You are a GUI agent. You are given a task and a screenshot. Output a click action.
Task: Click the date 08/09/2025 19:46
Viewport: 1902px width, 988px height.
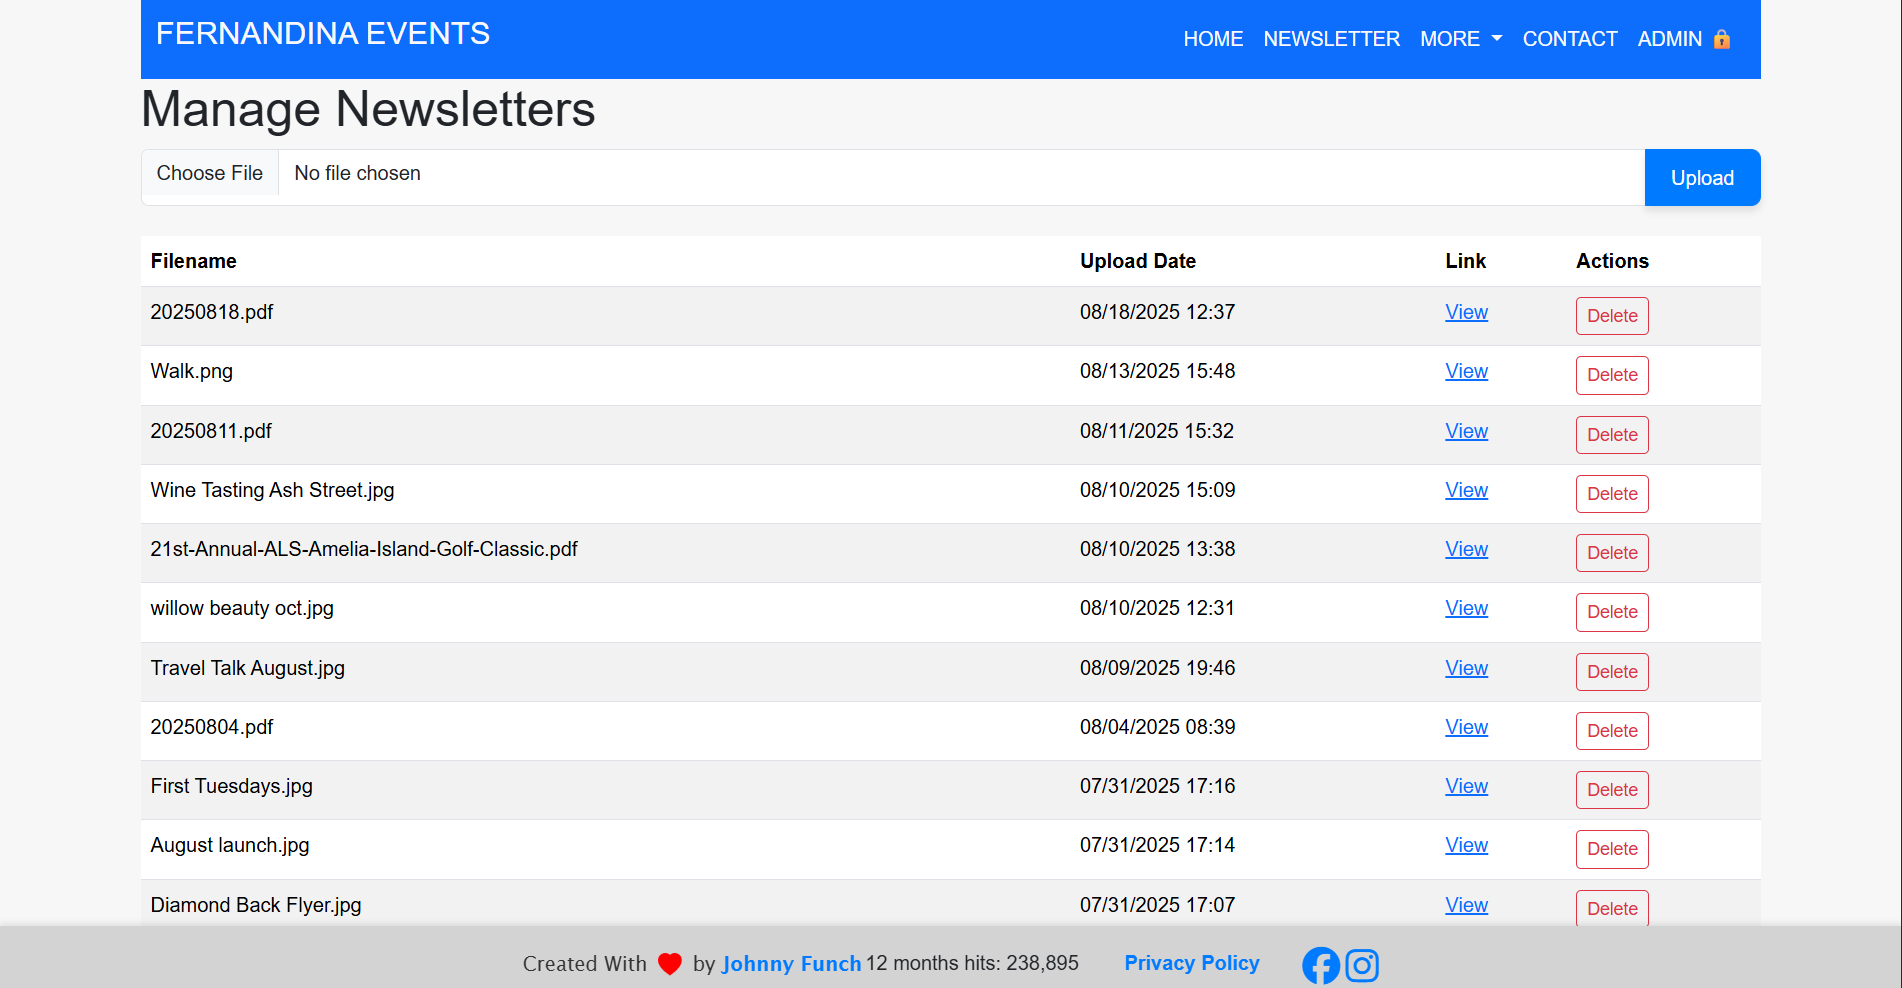tap(1157, 668)
